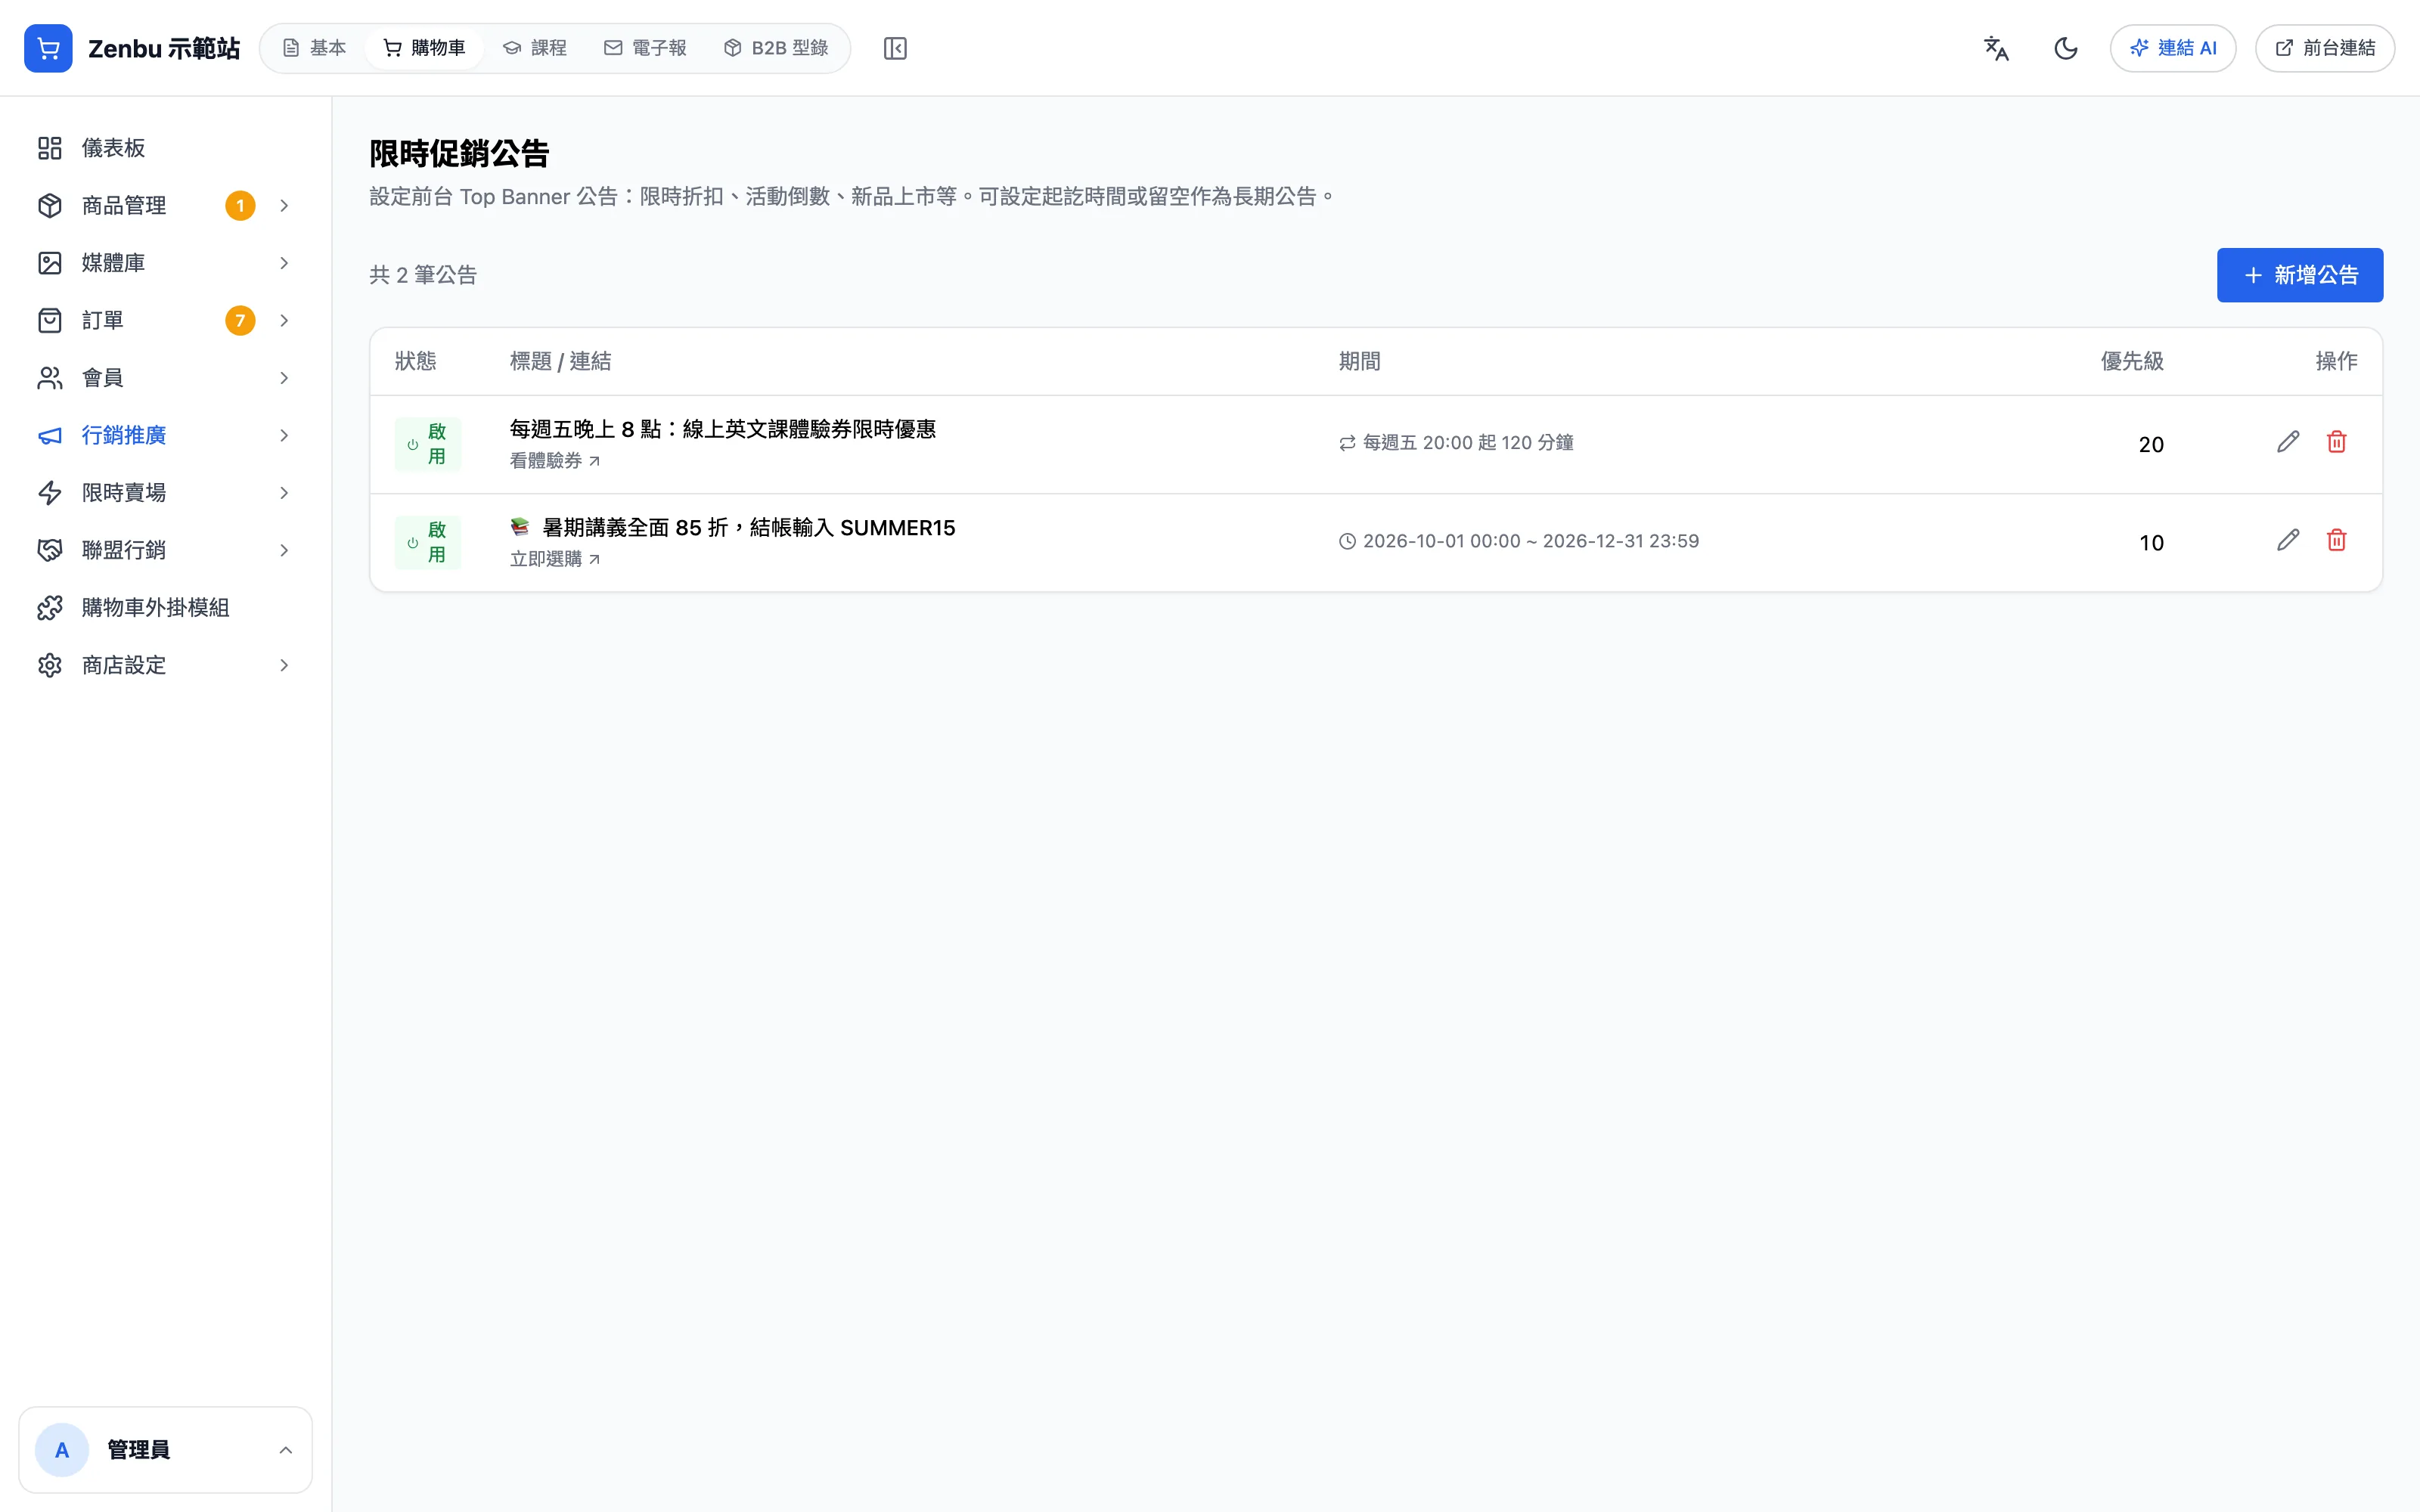Click the 商店設定 gear icon
Screen dimensions: 2420x1512
(x=50, y=665)
